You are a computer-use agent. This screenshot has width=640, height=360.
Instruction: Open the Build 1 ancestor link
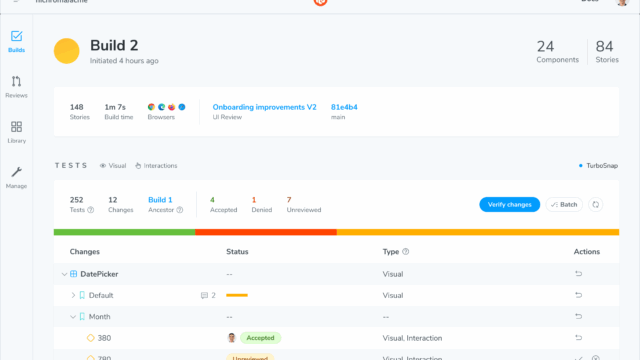(x=160, y=200)
